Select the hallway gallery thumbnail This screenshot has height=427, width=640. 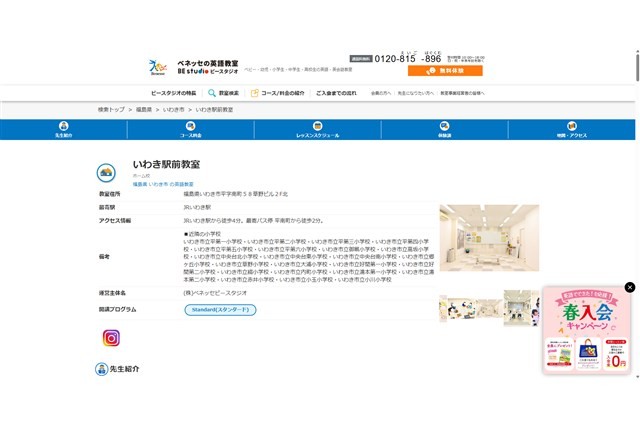coord(489,309)
